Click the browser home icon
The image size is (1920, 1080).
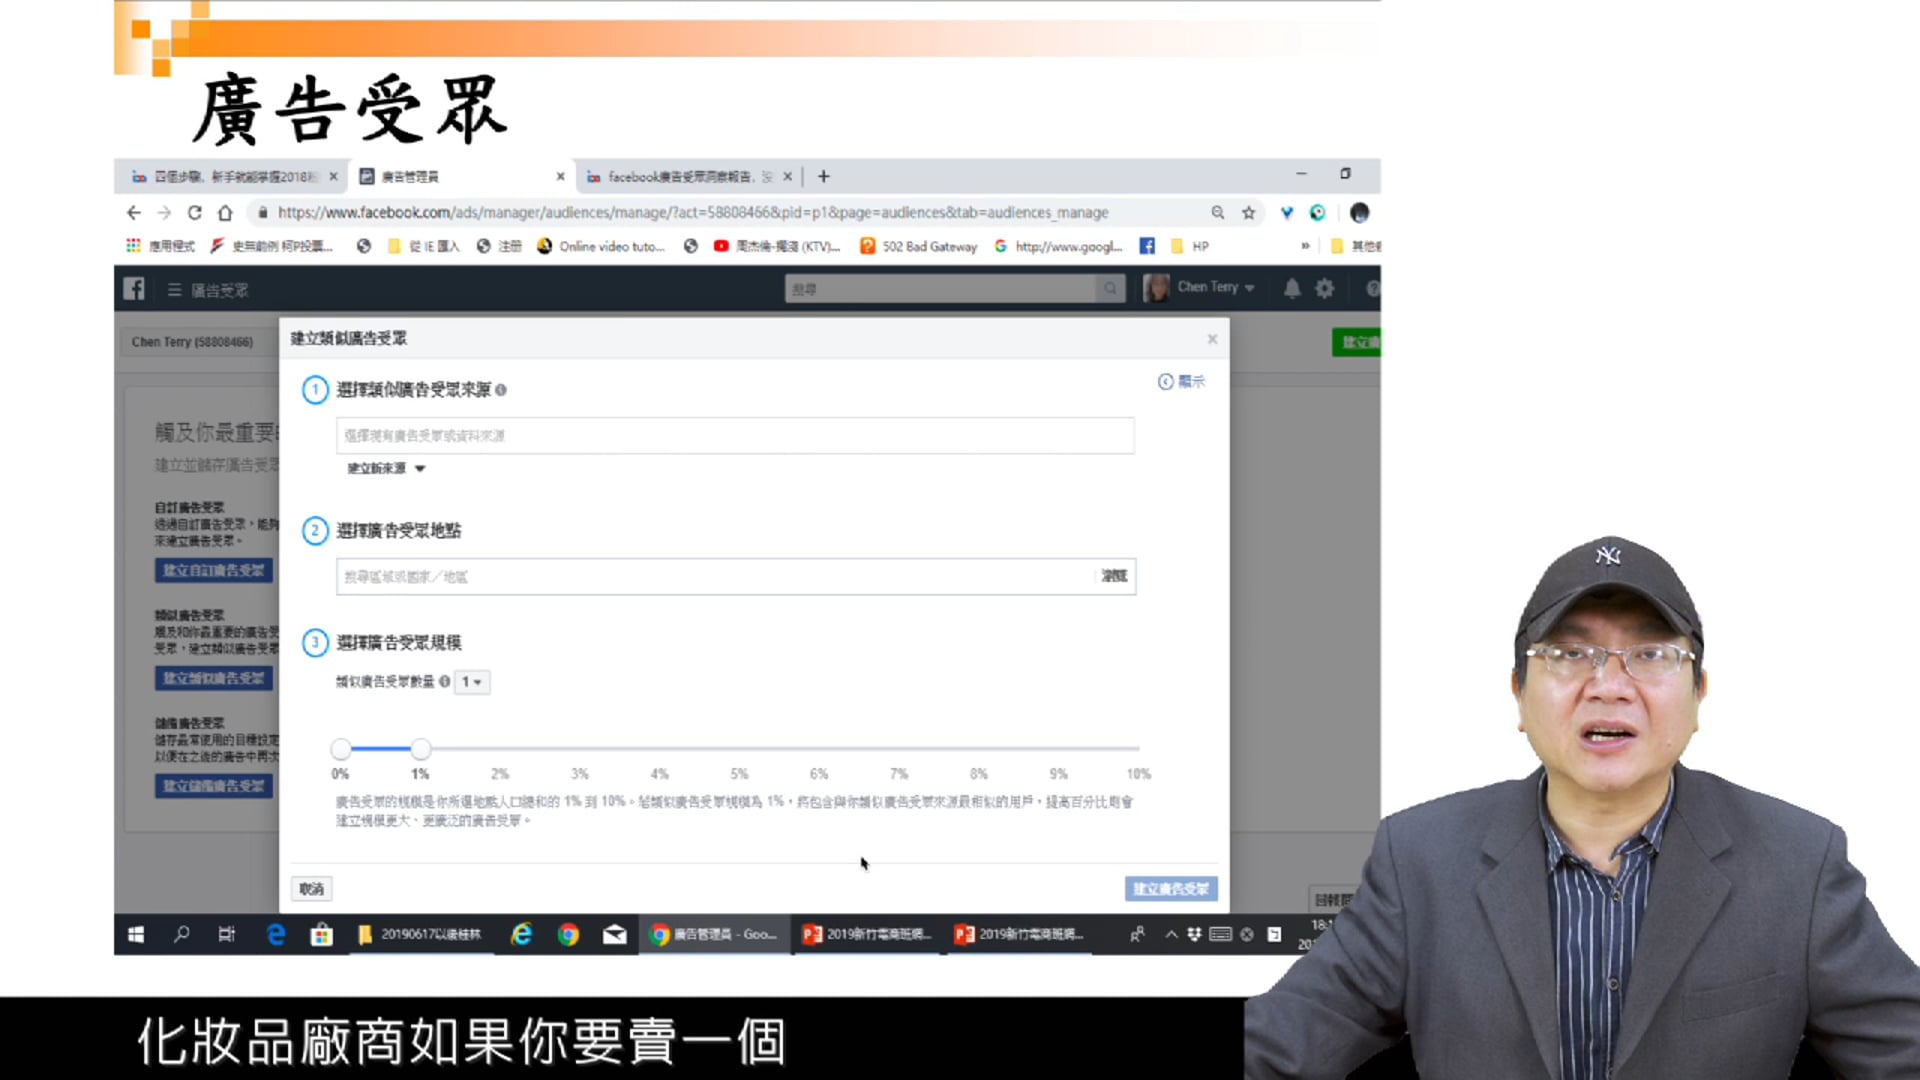click(x=225, y=213)
